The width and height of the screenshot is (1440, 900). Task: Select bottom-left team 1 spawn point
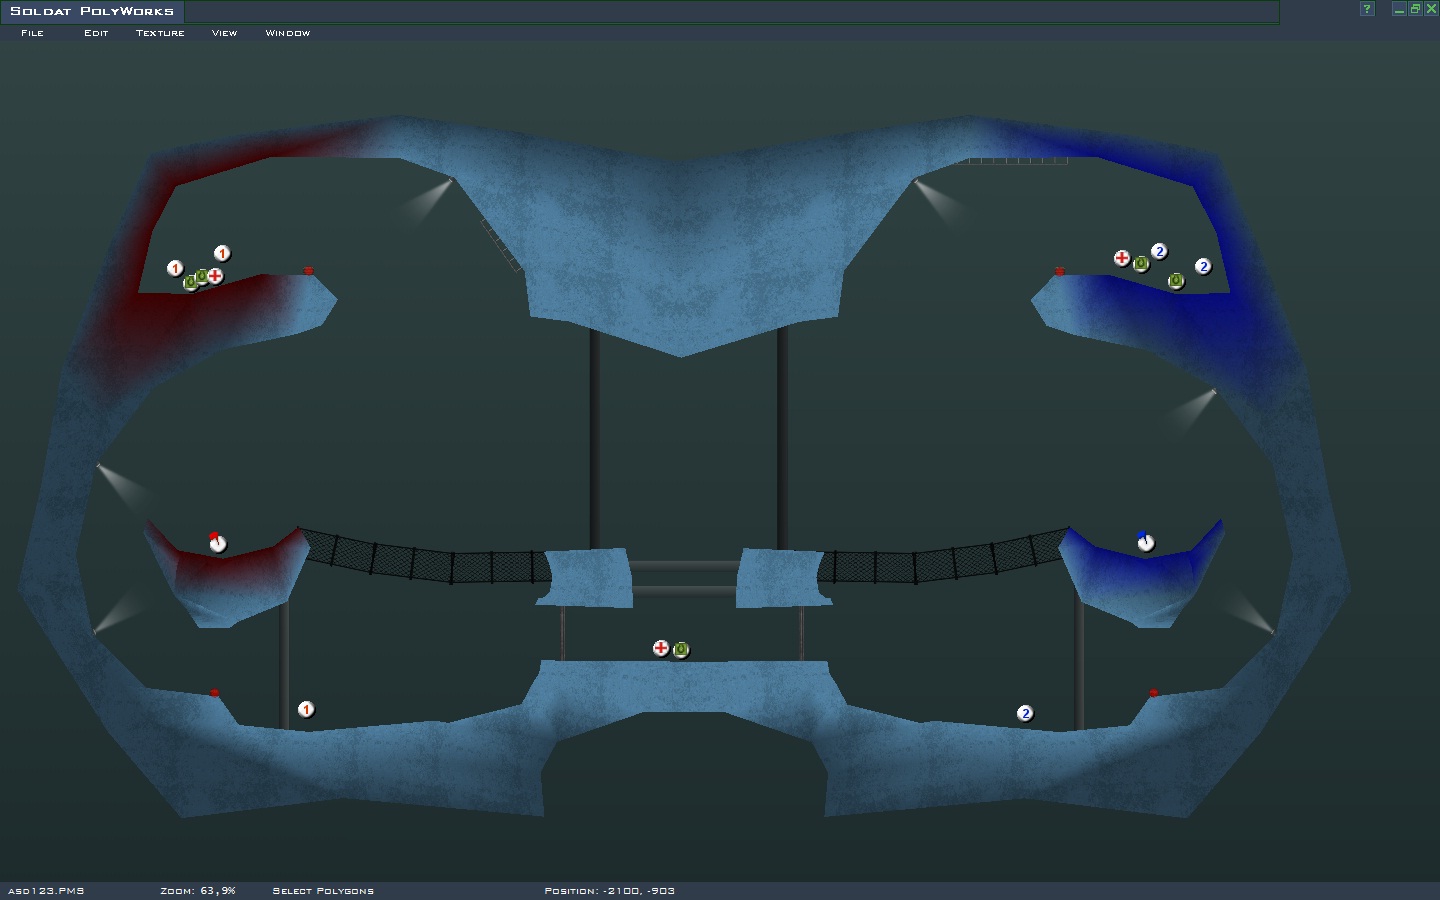click(306, 709)
